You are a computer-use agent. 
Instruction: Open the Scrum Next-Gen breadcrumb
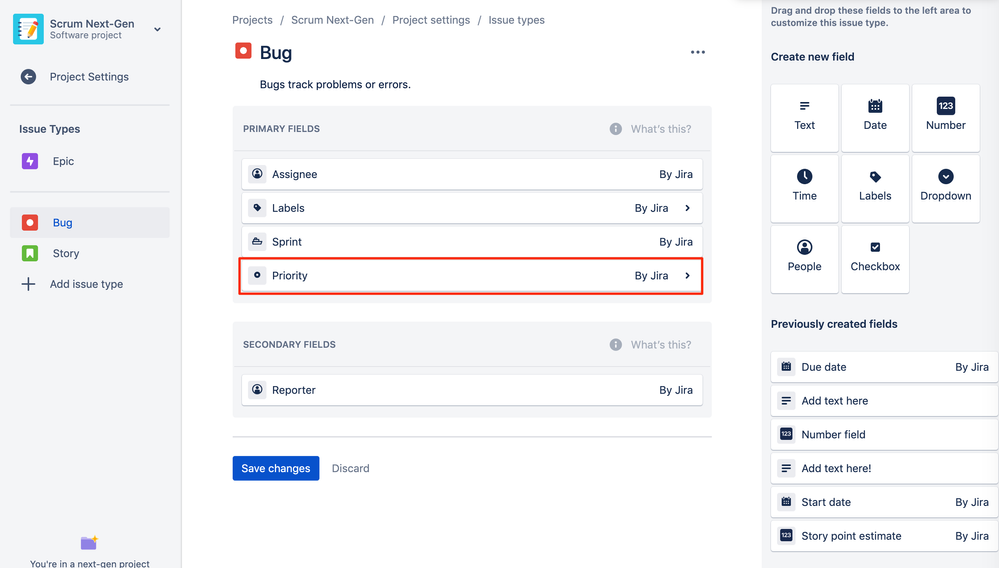click(333, 20)
